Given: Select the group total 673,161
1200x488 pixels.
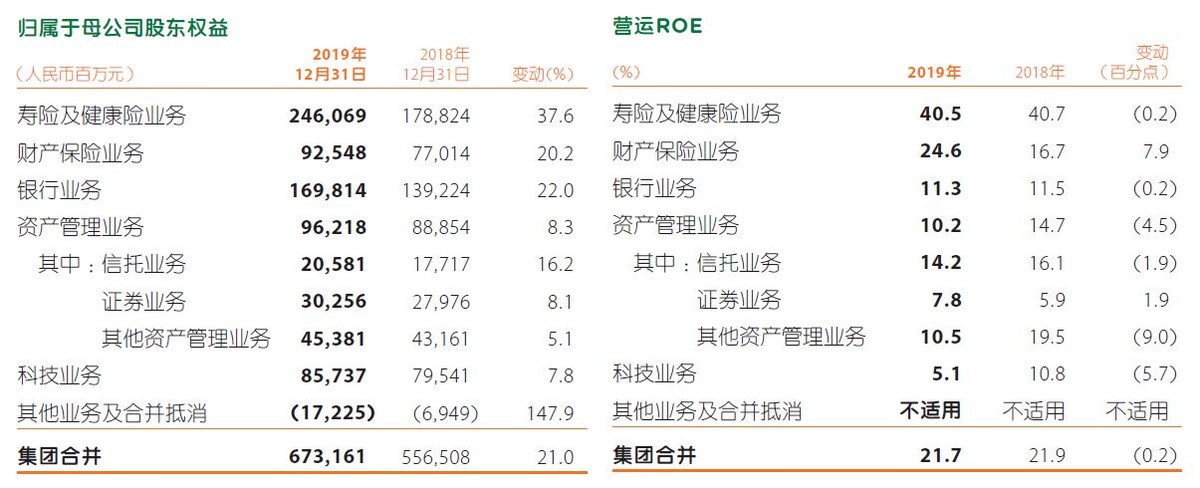Looking at the screenshot, I should point(328,457).
